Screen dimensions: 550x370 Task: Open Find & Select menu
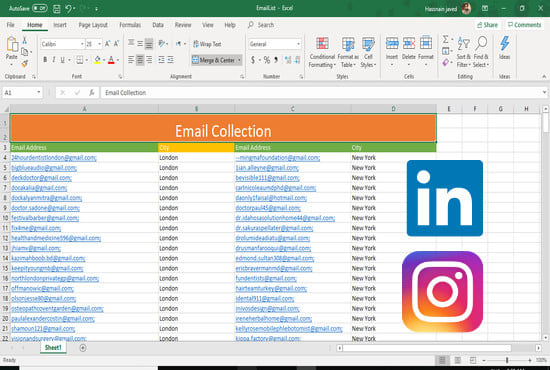click(x=481, y=52)
